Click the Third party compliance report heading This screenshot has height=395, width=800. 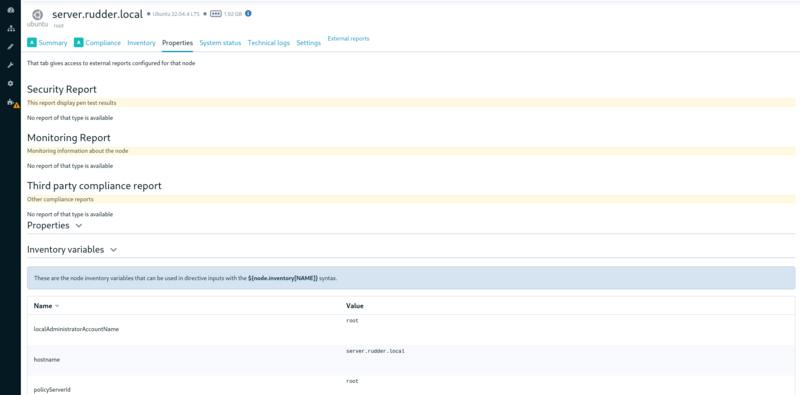94,186
